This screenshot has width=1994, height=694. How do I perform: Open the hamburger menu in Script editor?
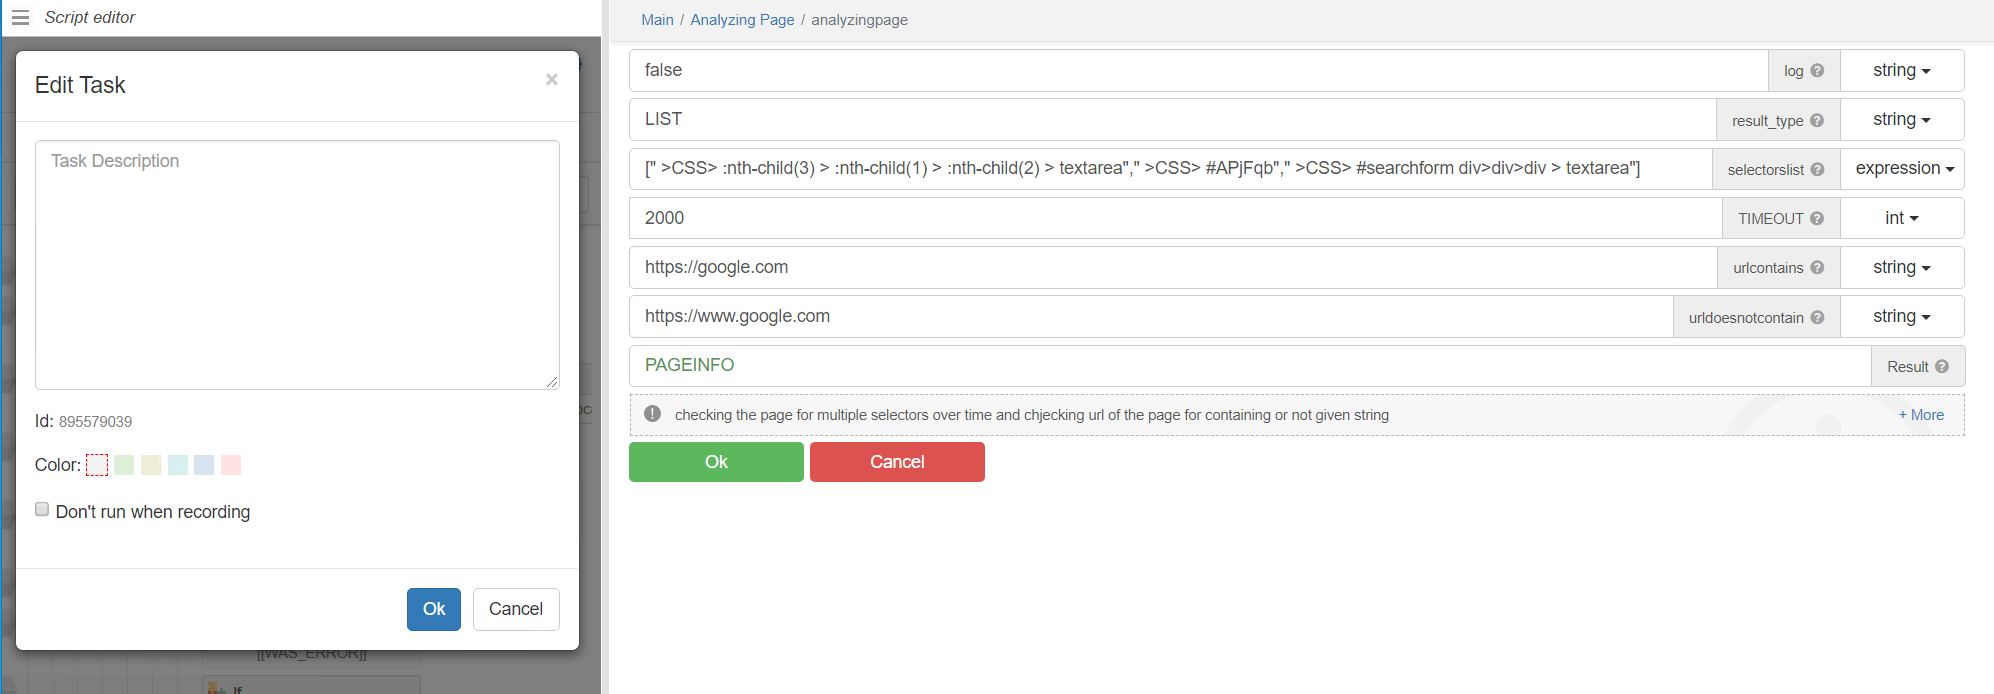click(x=20, y=18)
